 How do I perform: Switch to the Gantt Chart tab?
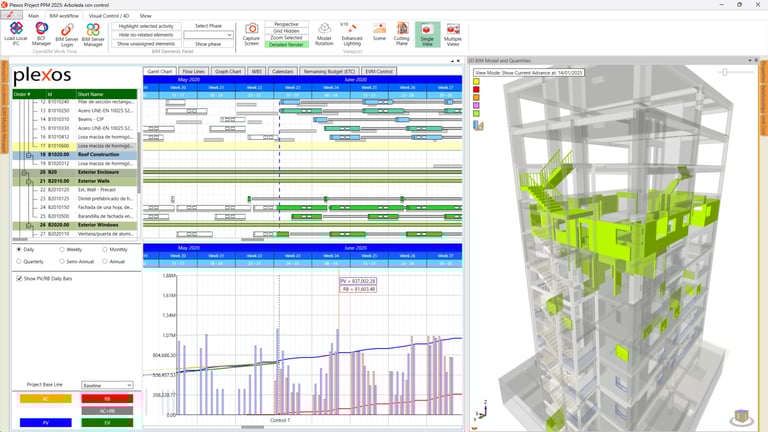(160, 72)
